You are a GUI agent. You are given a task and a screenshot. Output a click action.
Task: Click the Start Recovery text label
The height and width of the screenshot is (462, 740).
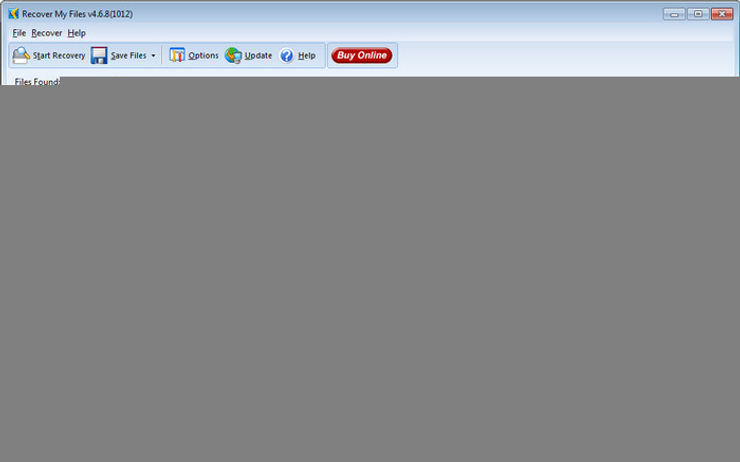click(x=59, y=56)
